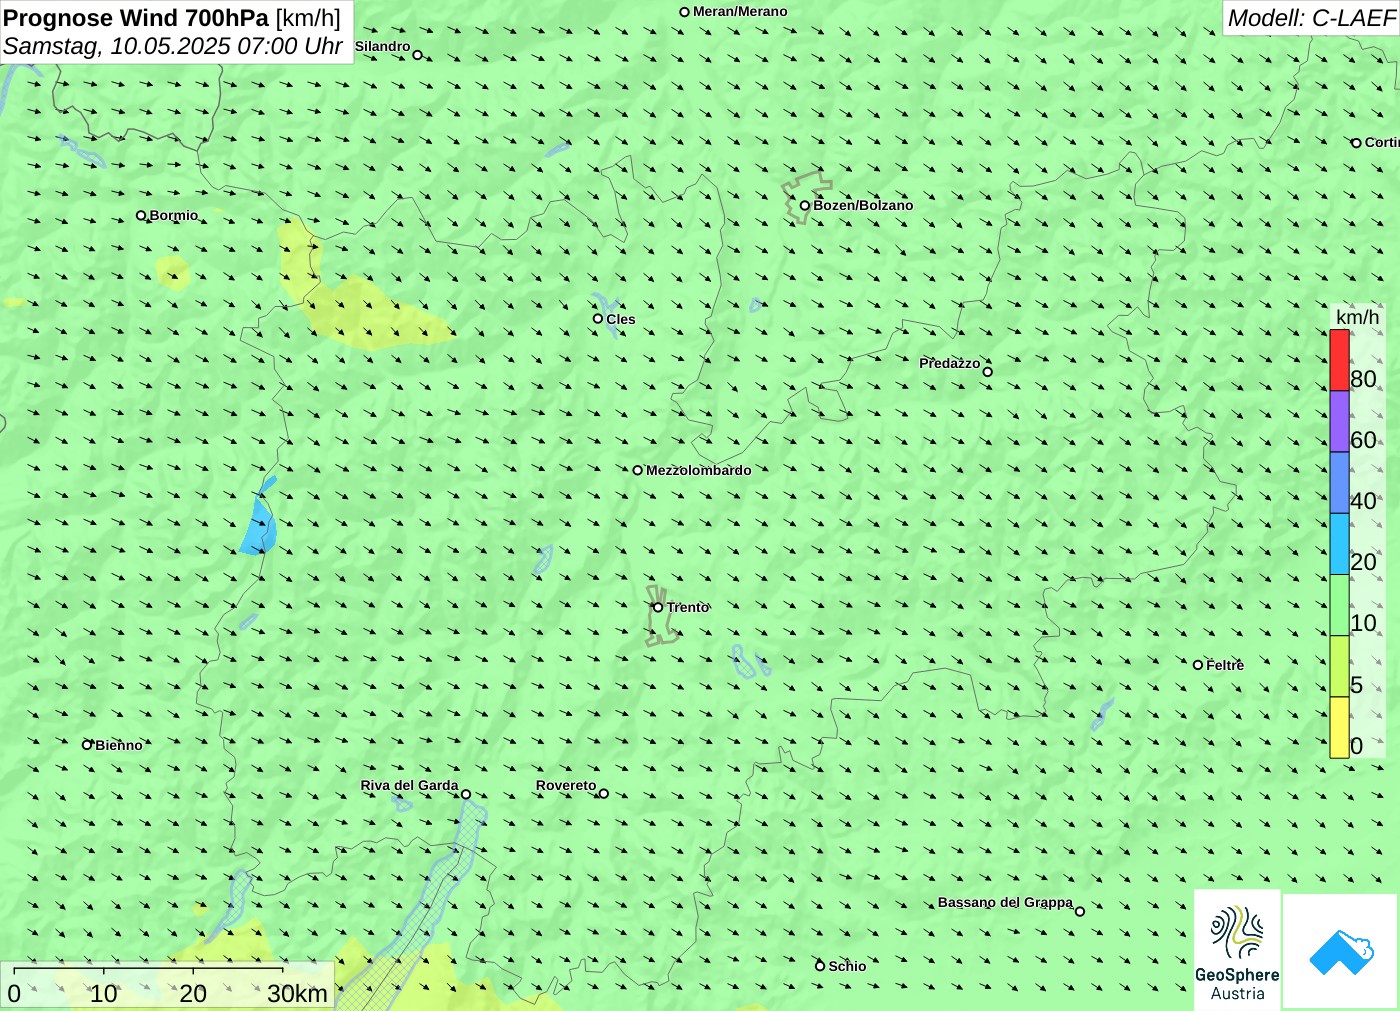Click the yellow 0 km/h legend color
Screen dimensions: 1400x1011
click(1339, 728)
